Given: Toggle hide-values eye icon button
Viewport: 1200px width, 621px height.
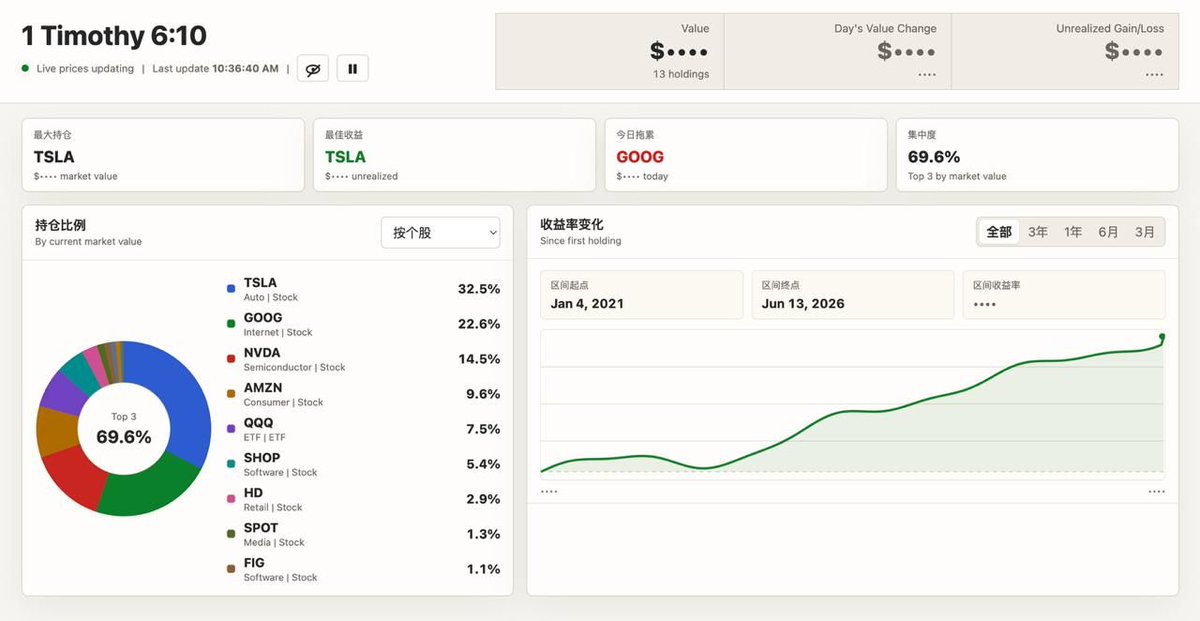Looking at the screenshot, I should (x=313, y=69).
